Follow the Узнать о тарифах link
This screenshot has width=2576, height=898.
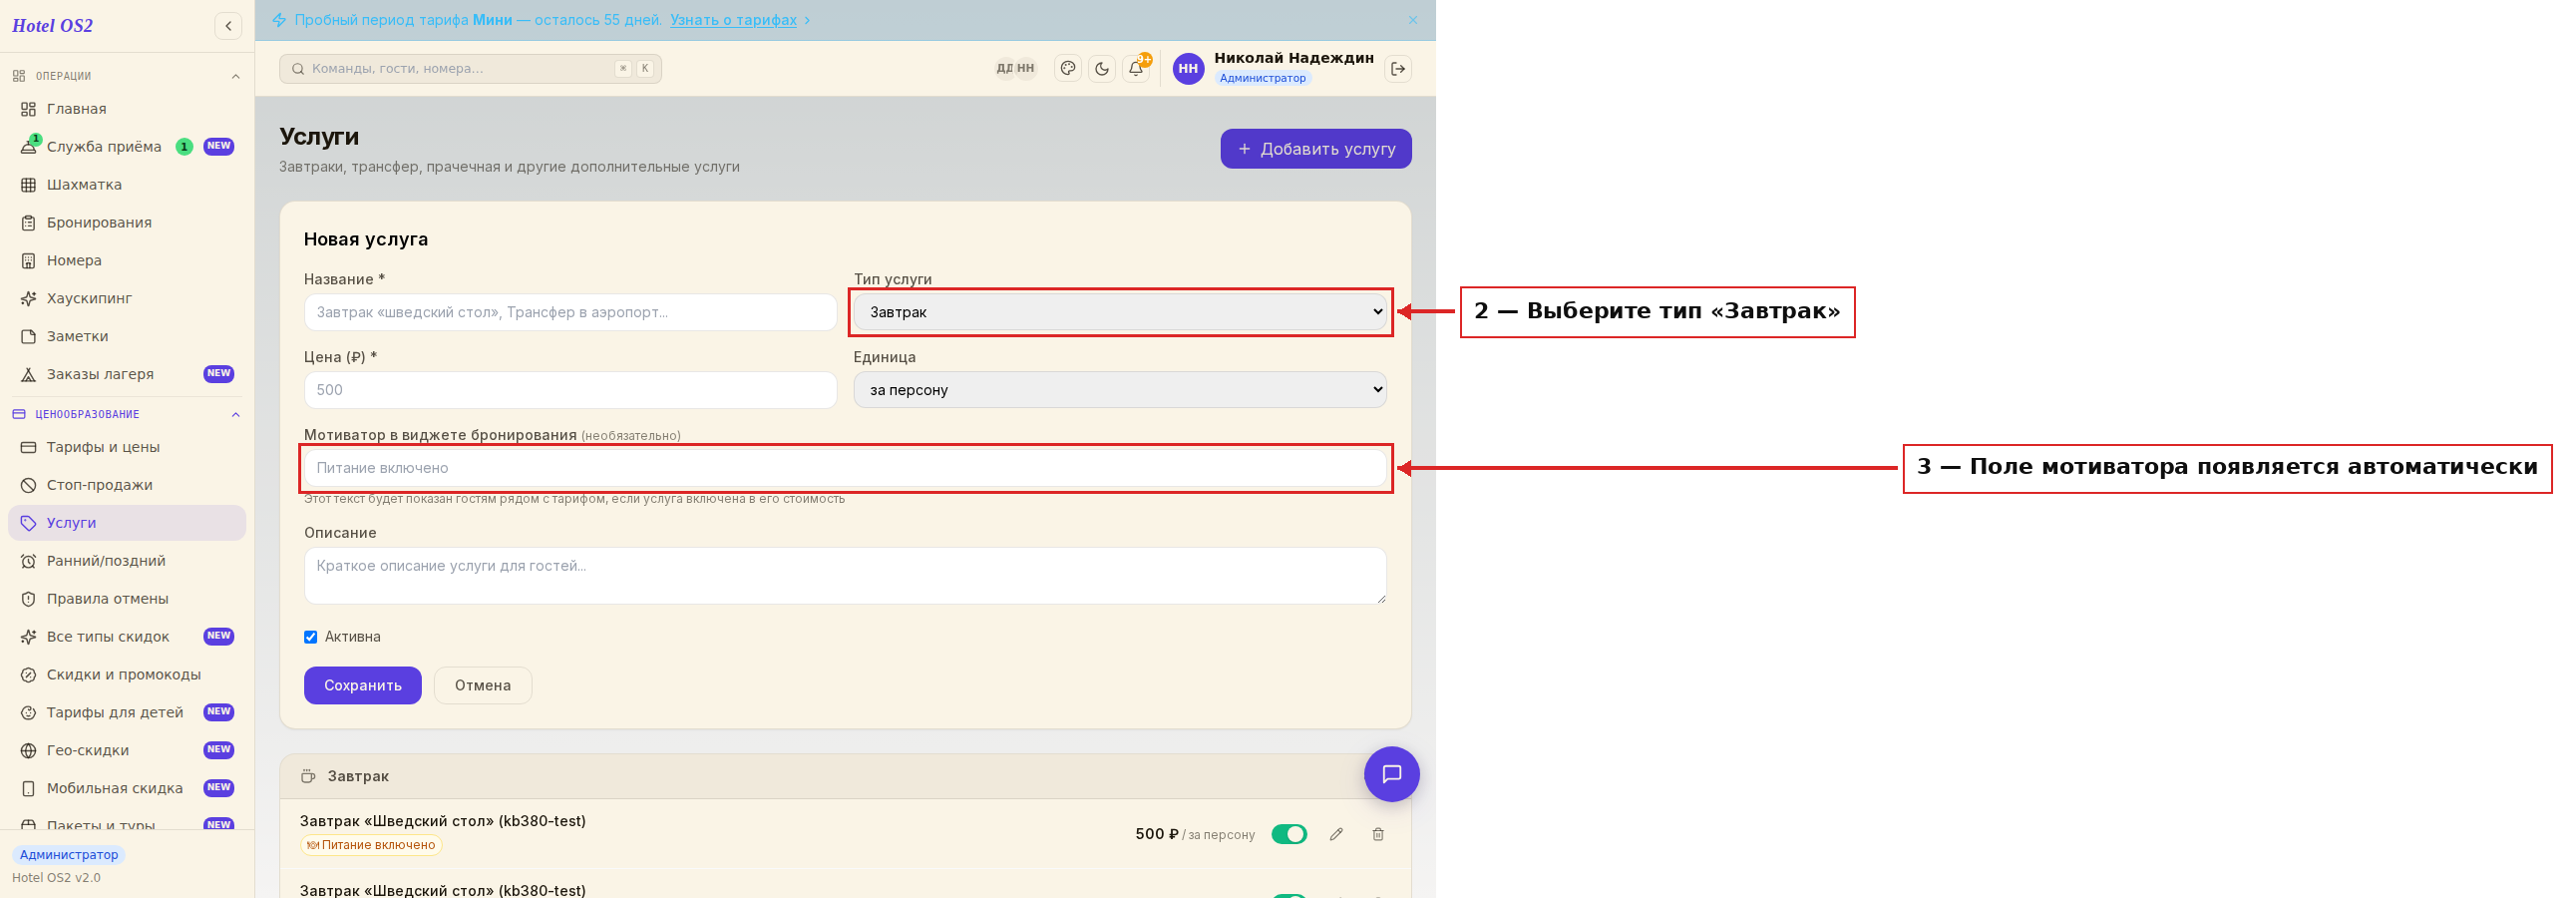point(733,20)
